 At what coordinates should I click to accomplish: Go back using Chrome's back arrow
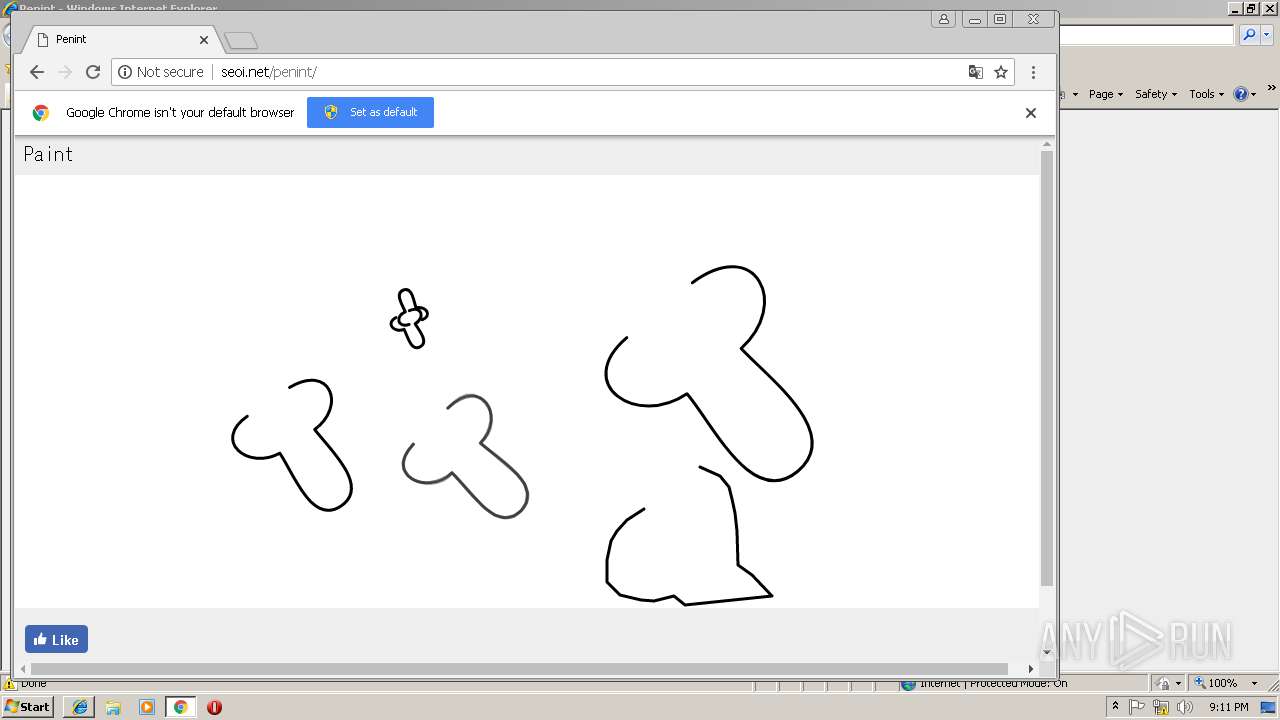37,72
